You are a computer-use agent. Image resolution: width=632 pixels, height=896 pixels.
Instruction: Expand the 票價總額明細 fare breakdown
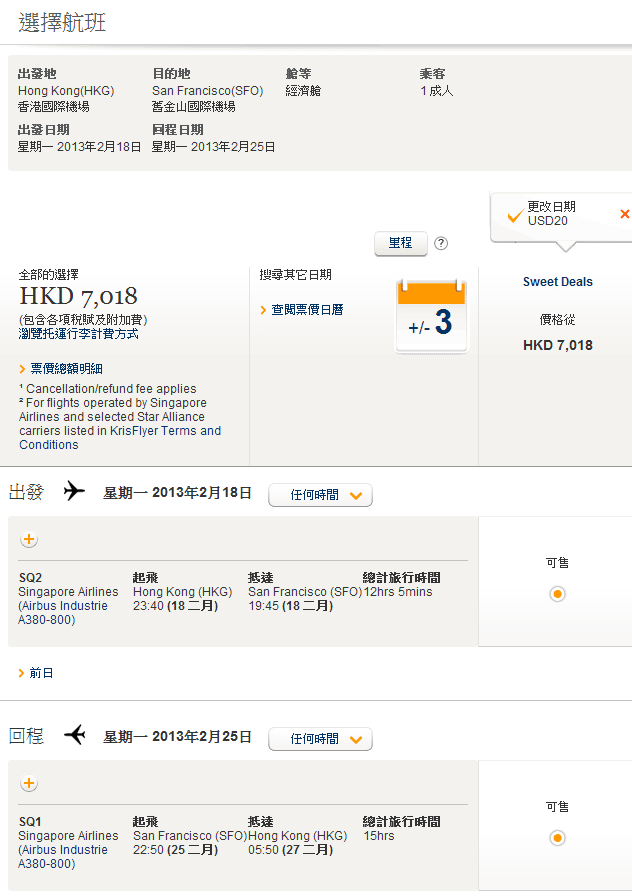click(66, 369)
